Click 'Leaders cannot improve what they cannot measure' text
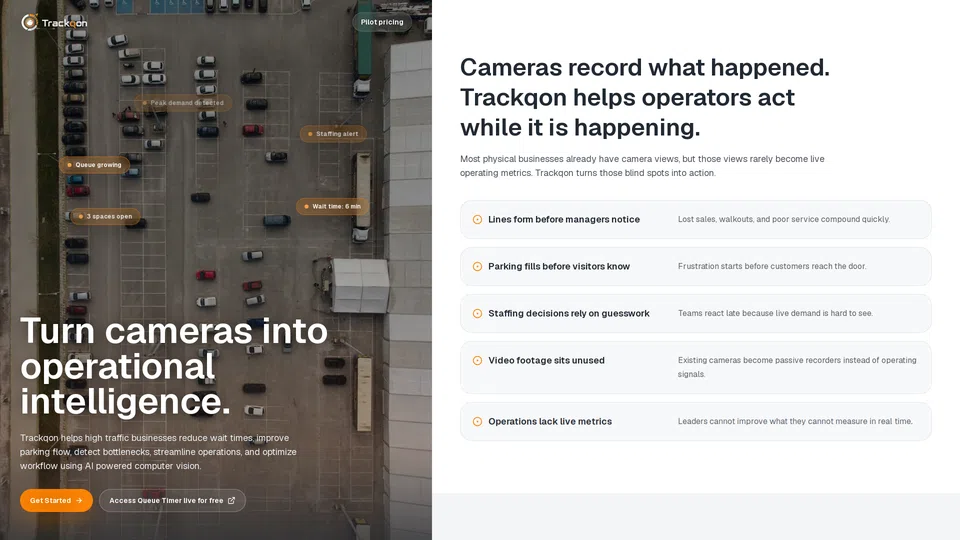 [795, 421]
